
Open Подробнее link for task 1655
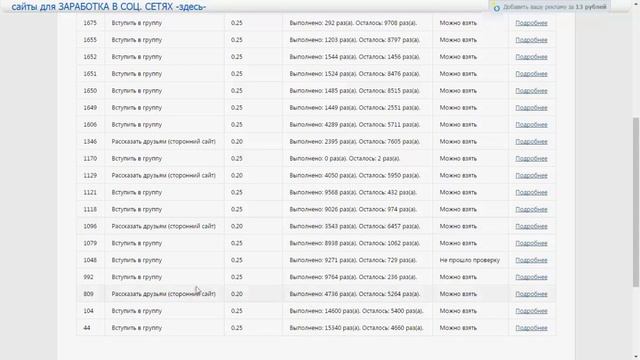(x=531, y=40)
